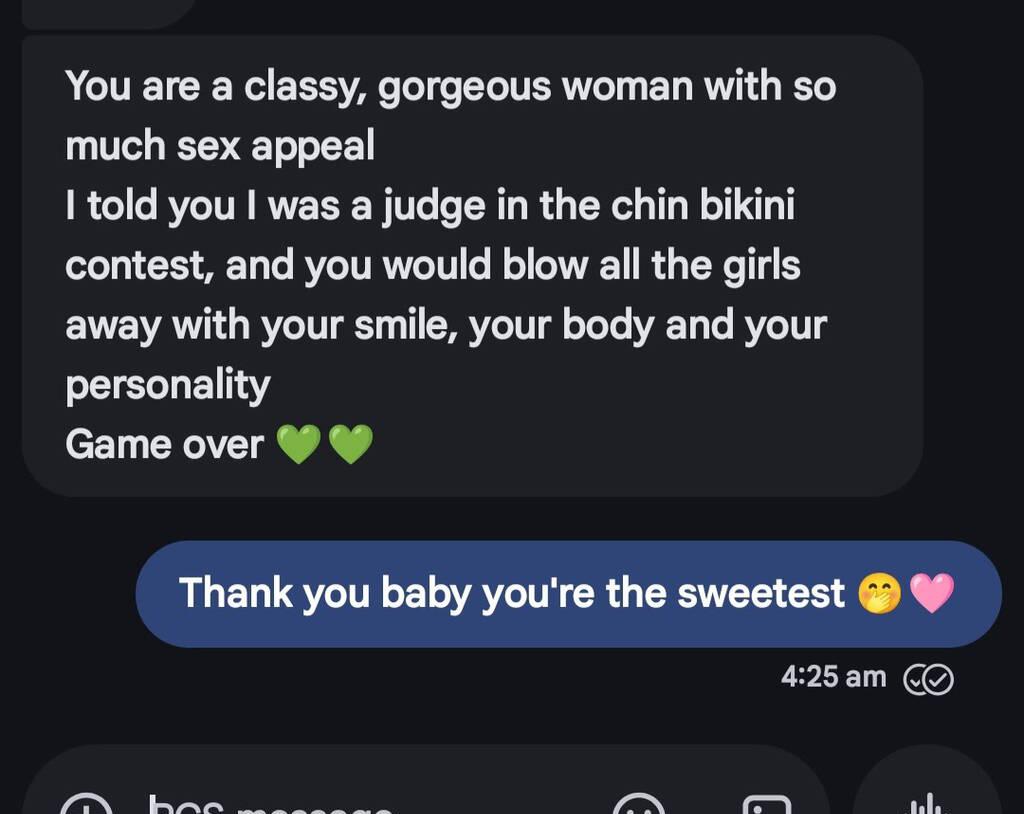Click the "much sex appeal" line

click(x=220, y=146)
